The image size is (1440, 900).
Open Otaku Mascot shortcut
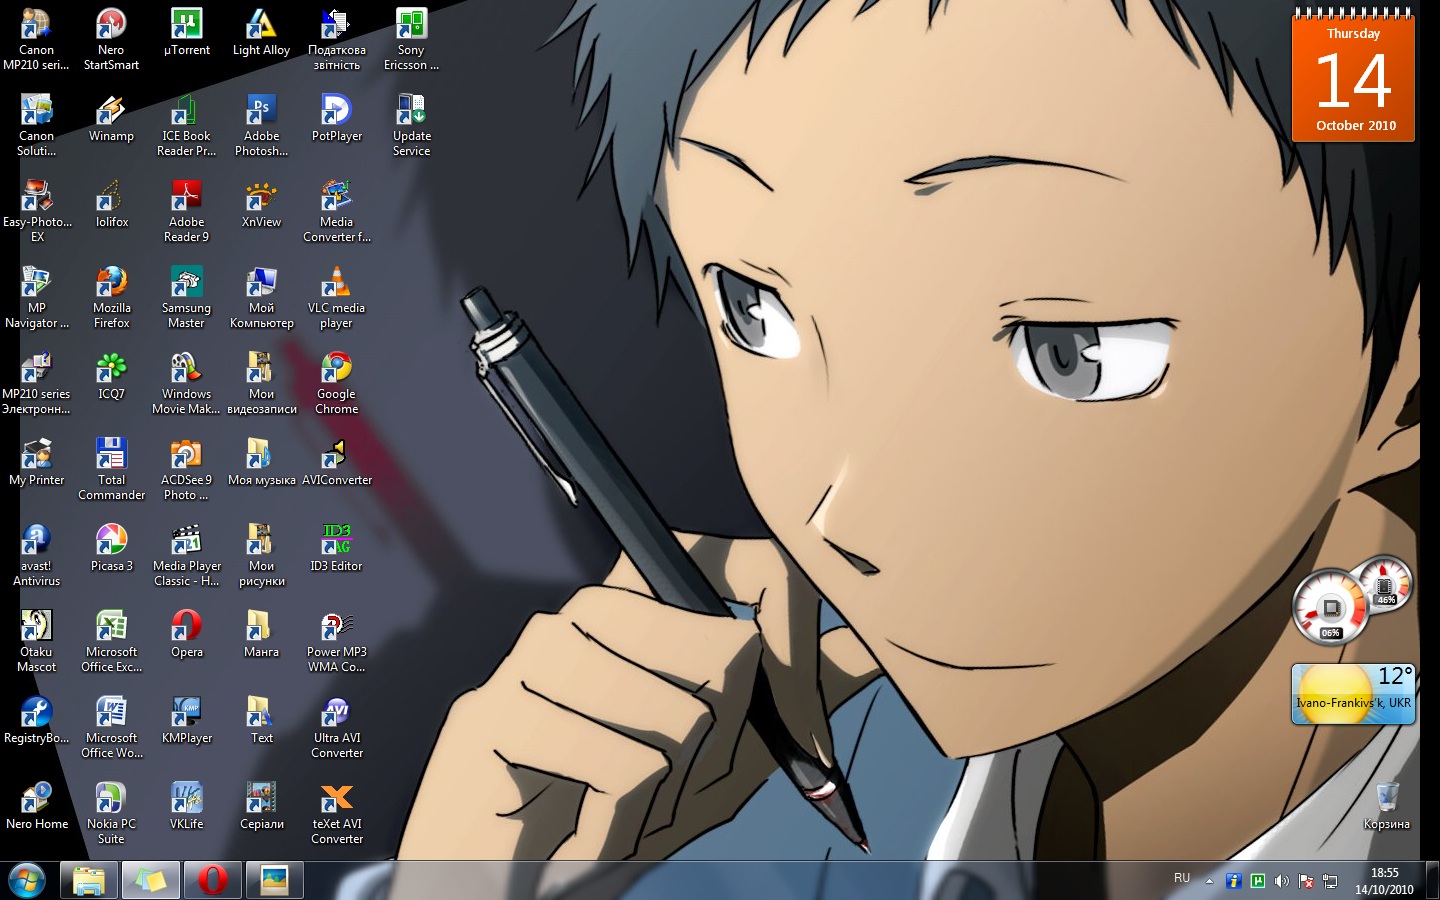click(36, 642)
